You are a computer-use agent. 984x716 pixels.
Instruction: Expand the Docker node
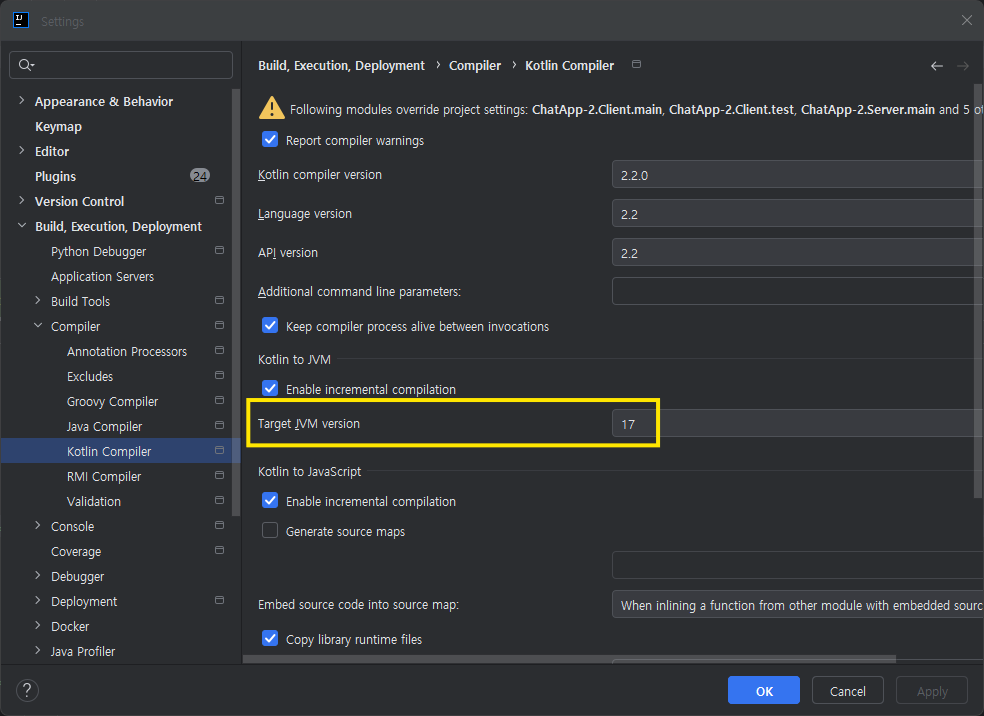click(38, 626)
